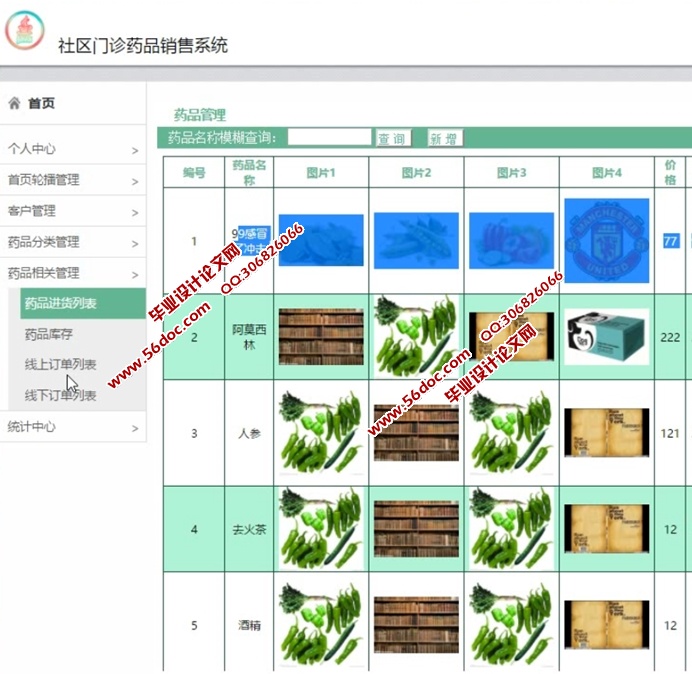Click the drug name 去火茶
Image resolution: width=692 pixels, height=674 pixels.
pos(249,529)
